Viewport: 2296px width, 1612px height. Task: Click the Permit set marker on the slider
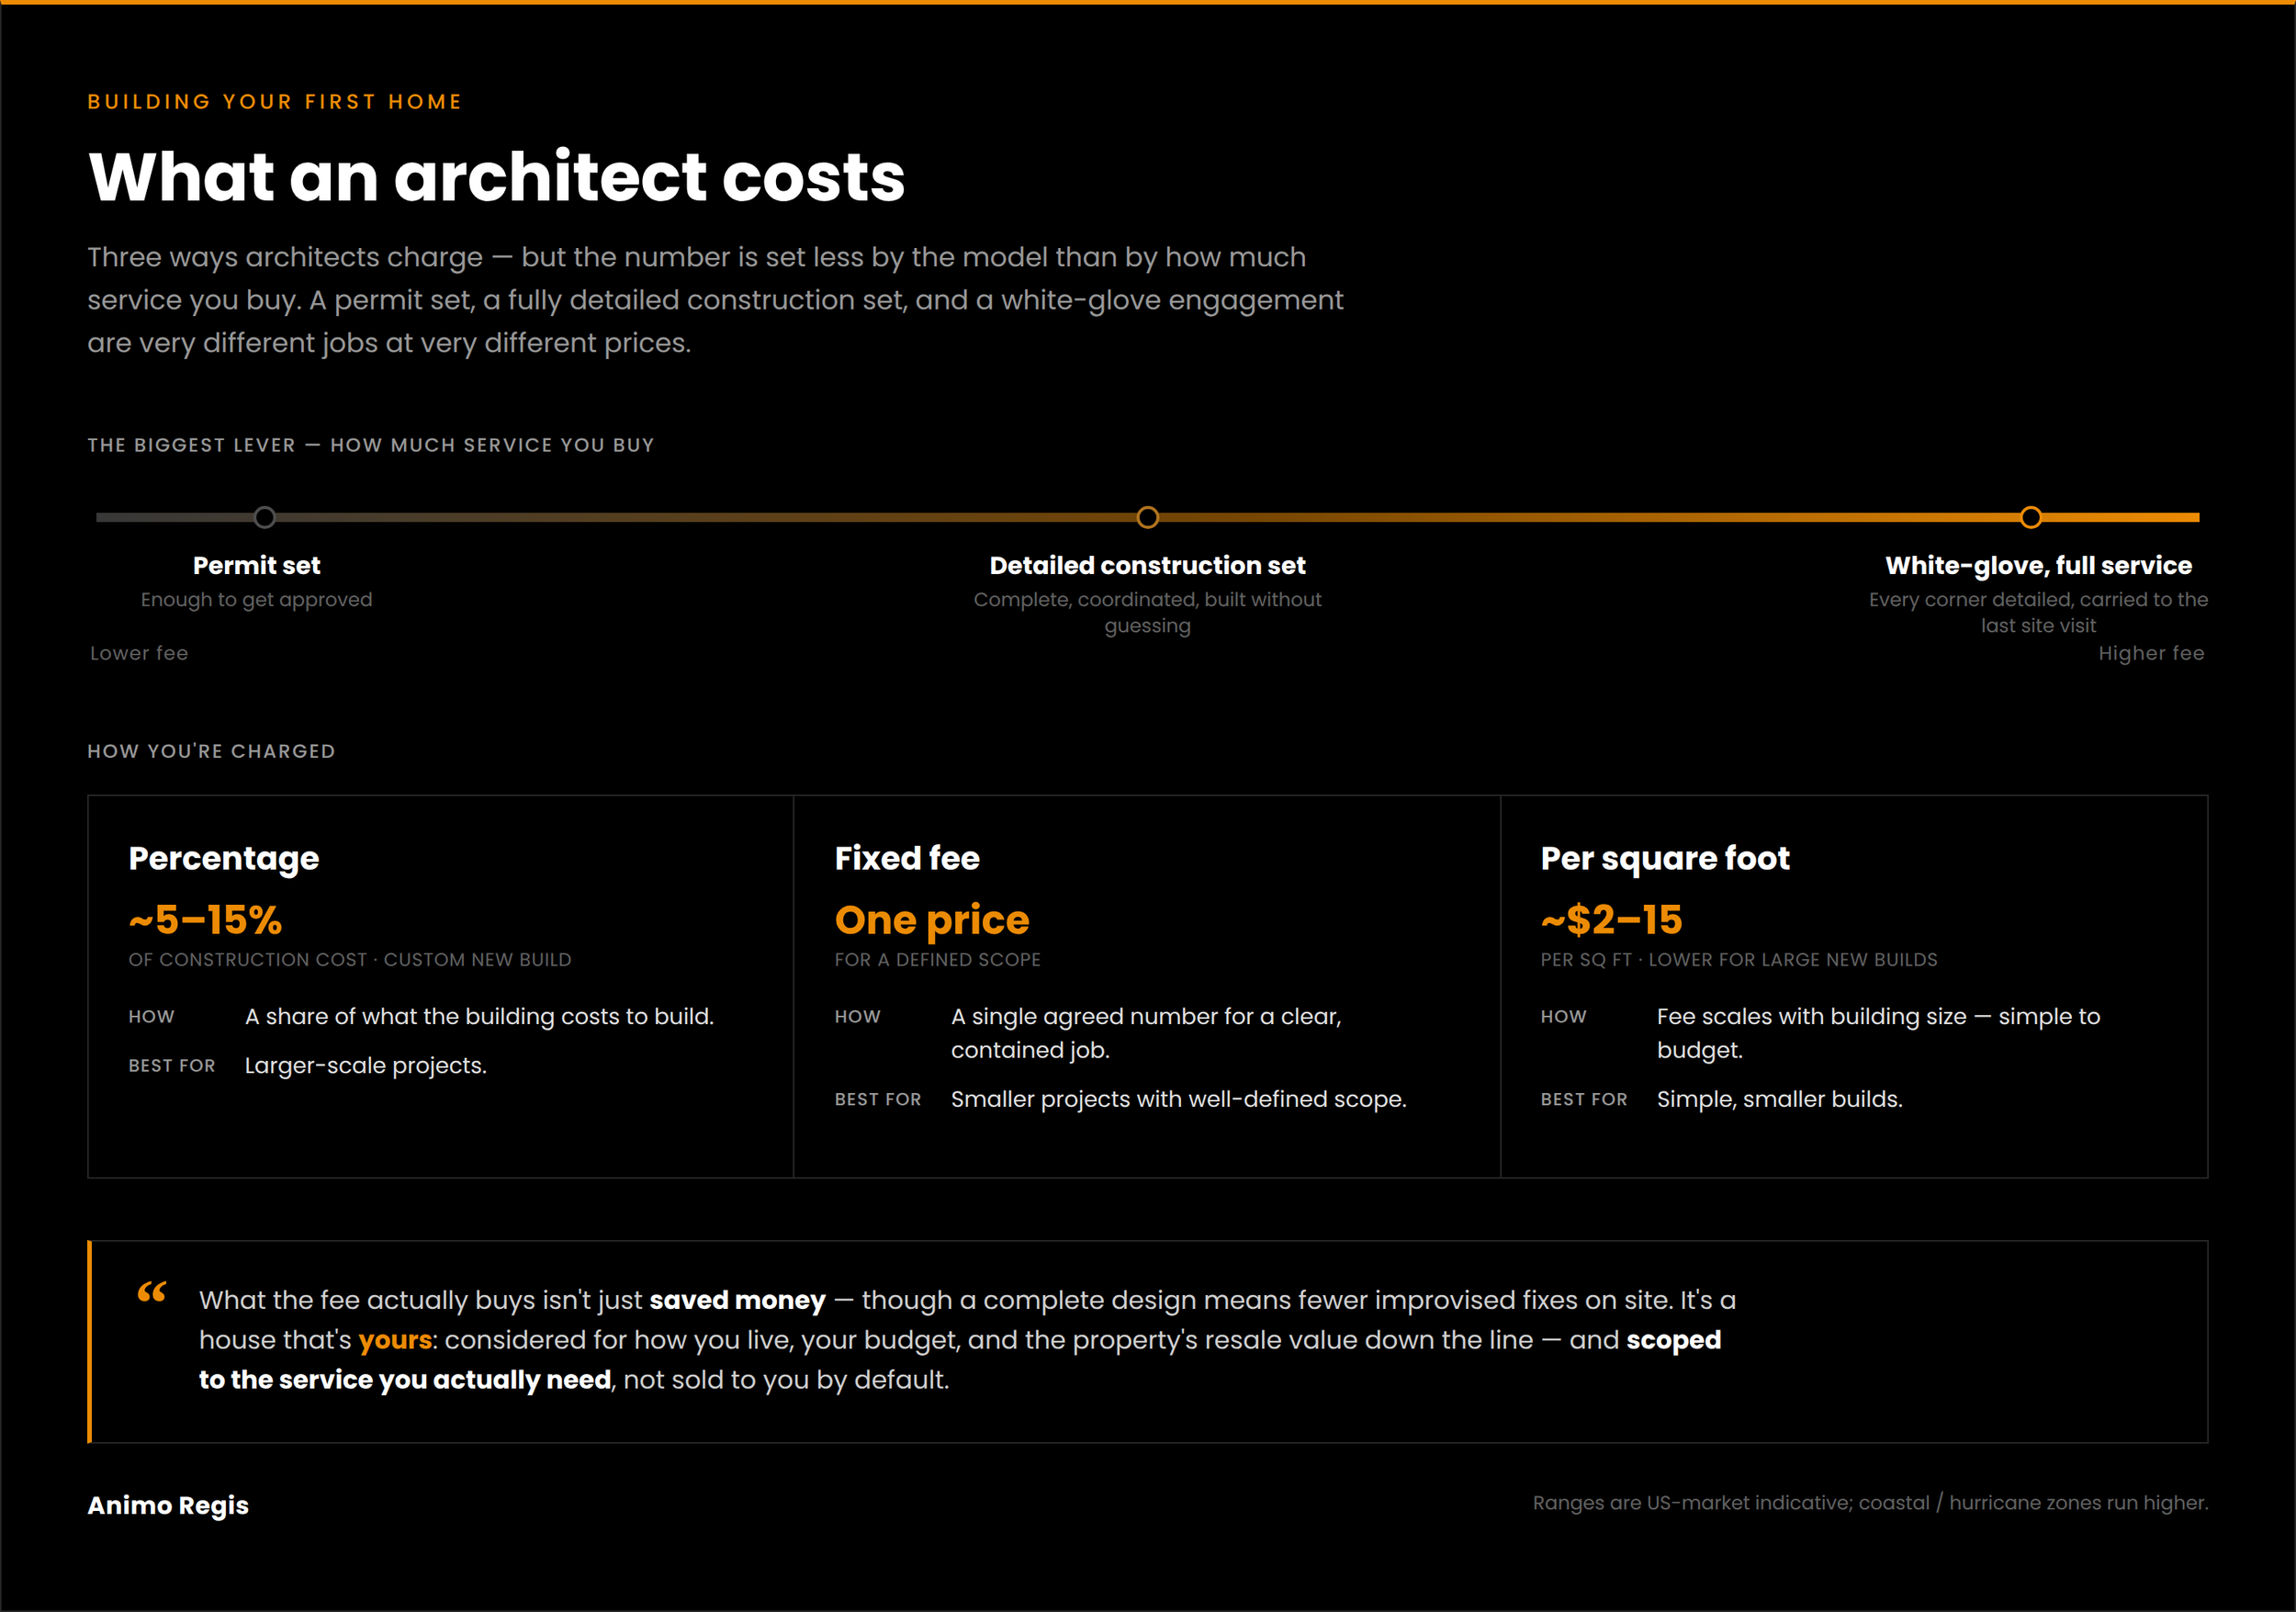pos(264,517)
